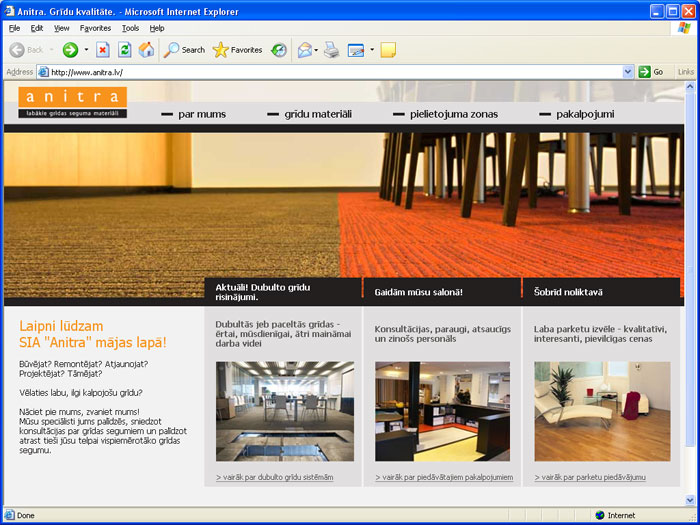This screenshot has height=525, width=700.
Task: Open the Favorites star button
Action: [x=238, y=50]
